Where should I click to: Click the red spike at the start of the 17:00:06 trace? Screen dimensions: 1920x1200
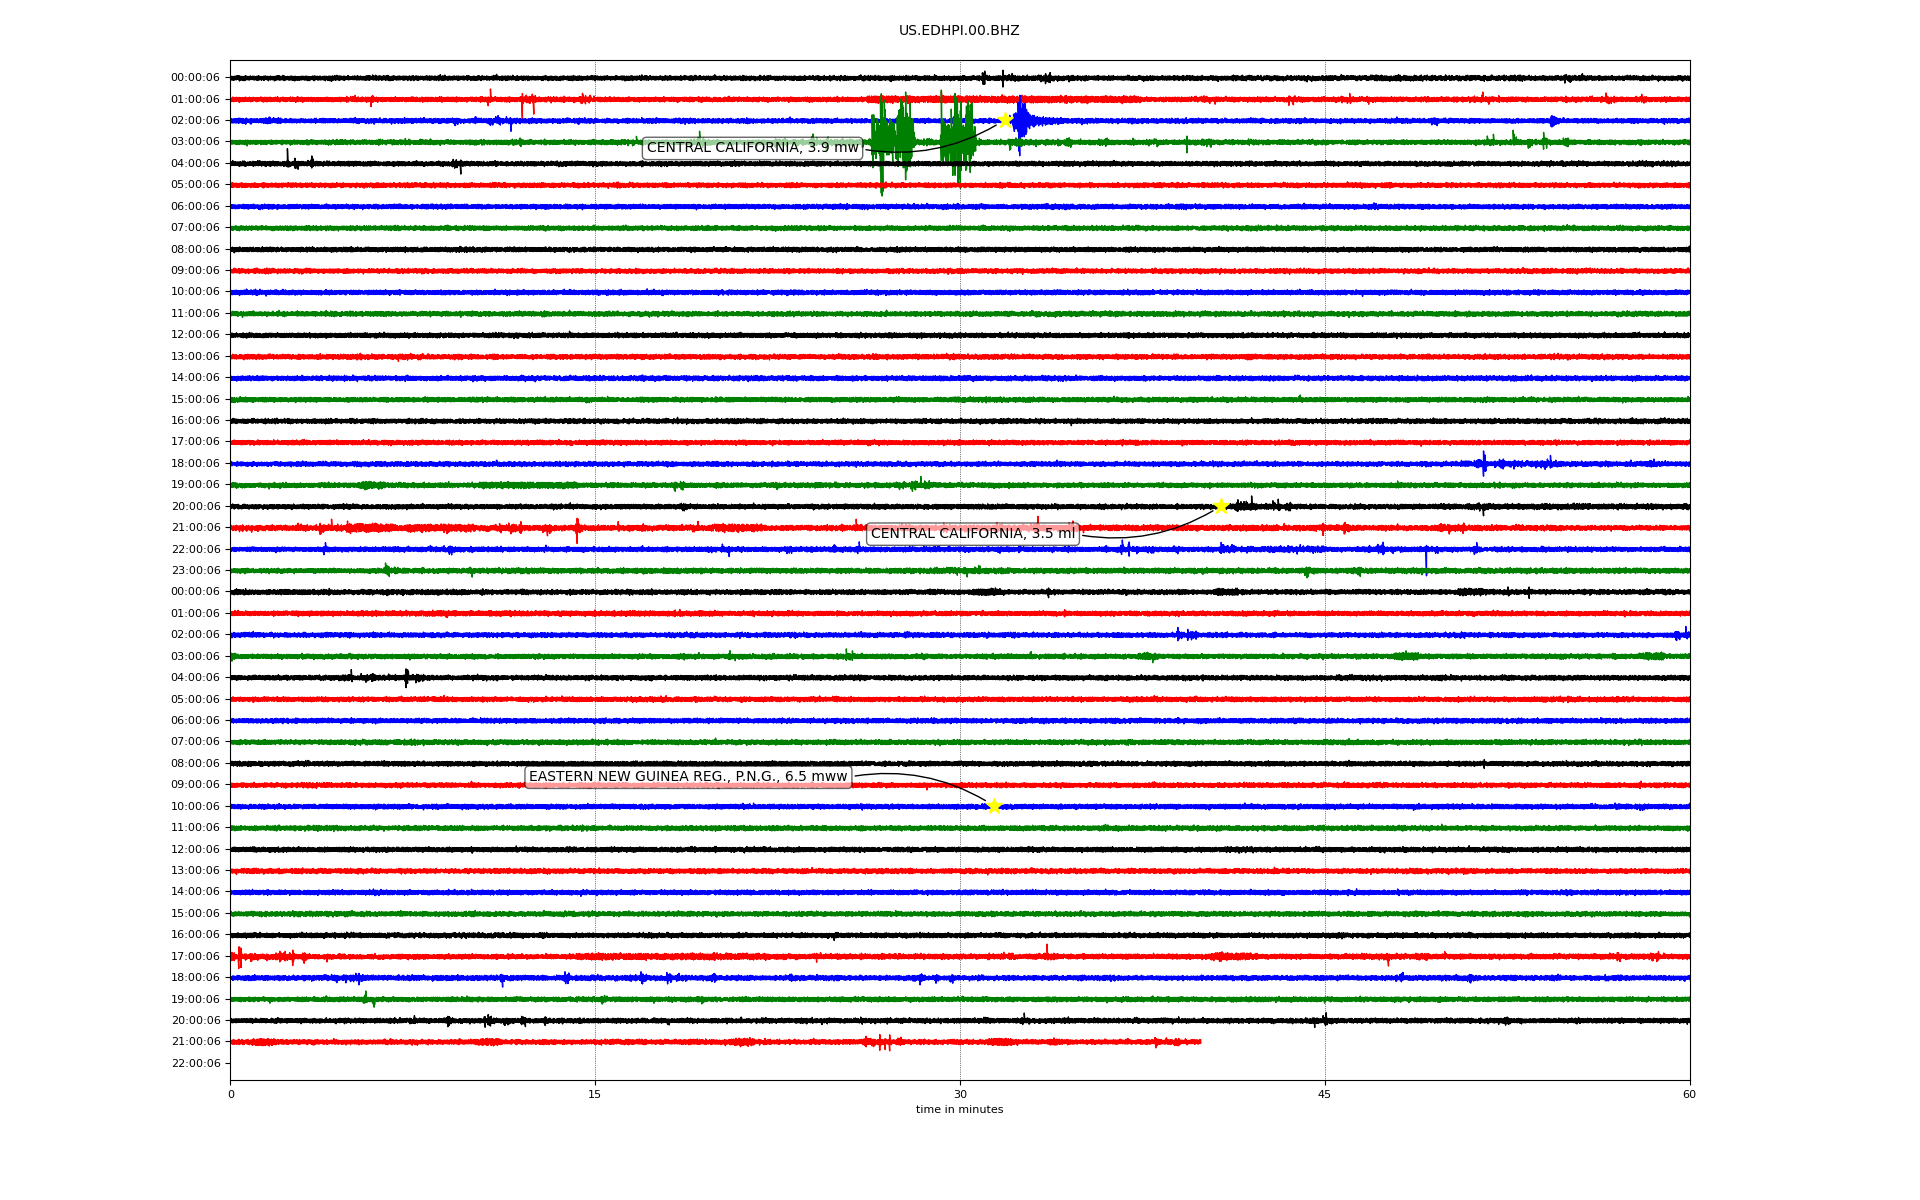239,957
